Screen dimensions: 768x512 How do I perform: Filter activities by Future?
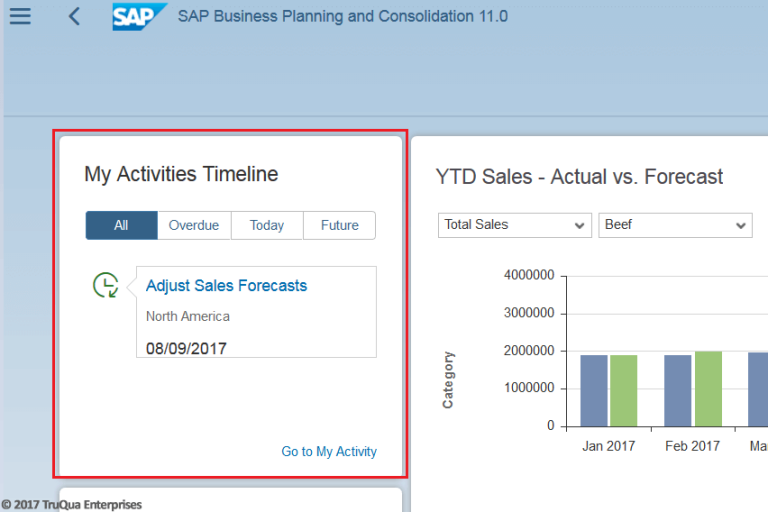[339, 225]
